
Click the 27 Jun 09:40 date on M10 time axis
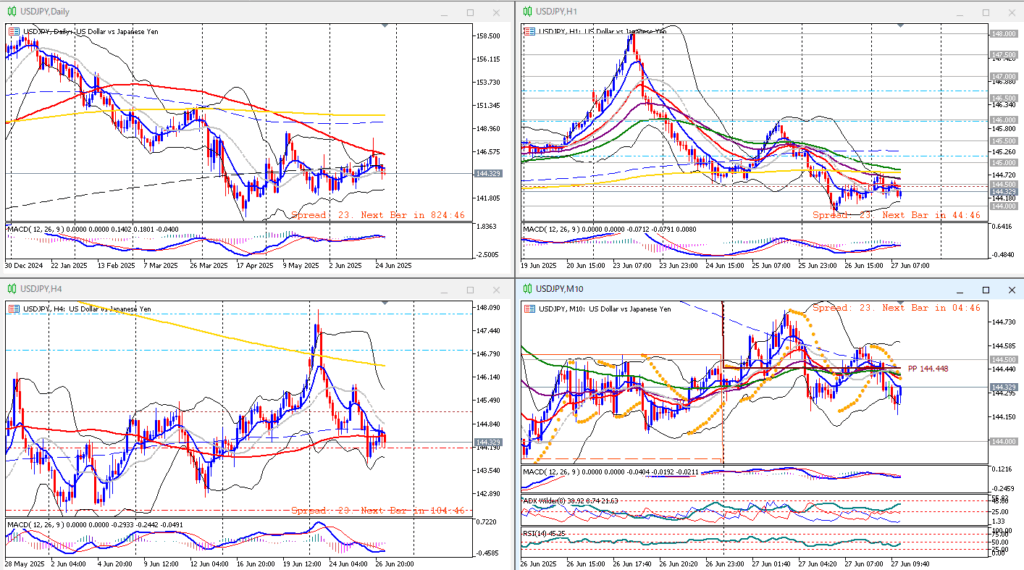(x=910, y=564)
